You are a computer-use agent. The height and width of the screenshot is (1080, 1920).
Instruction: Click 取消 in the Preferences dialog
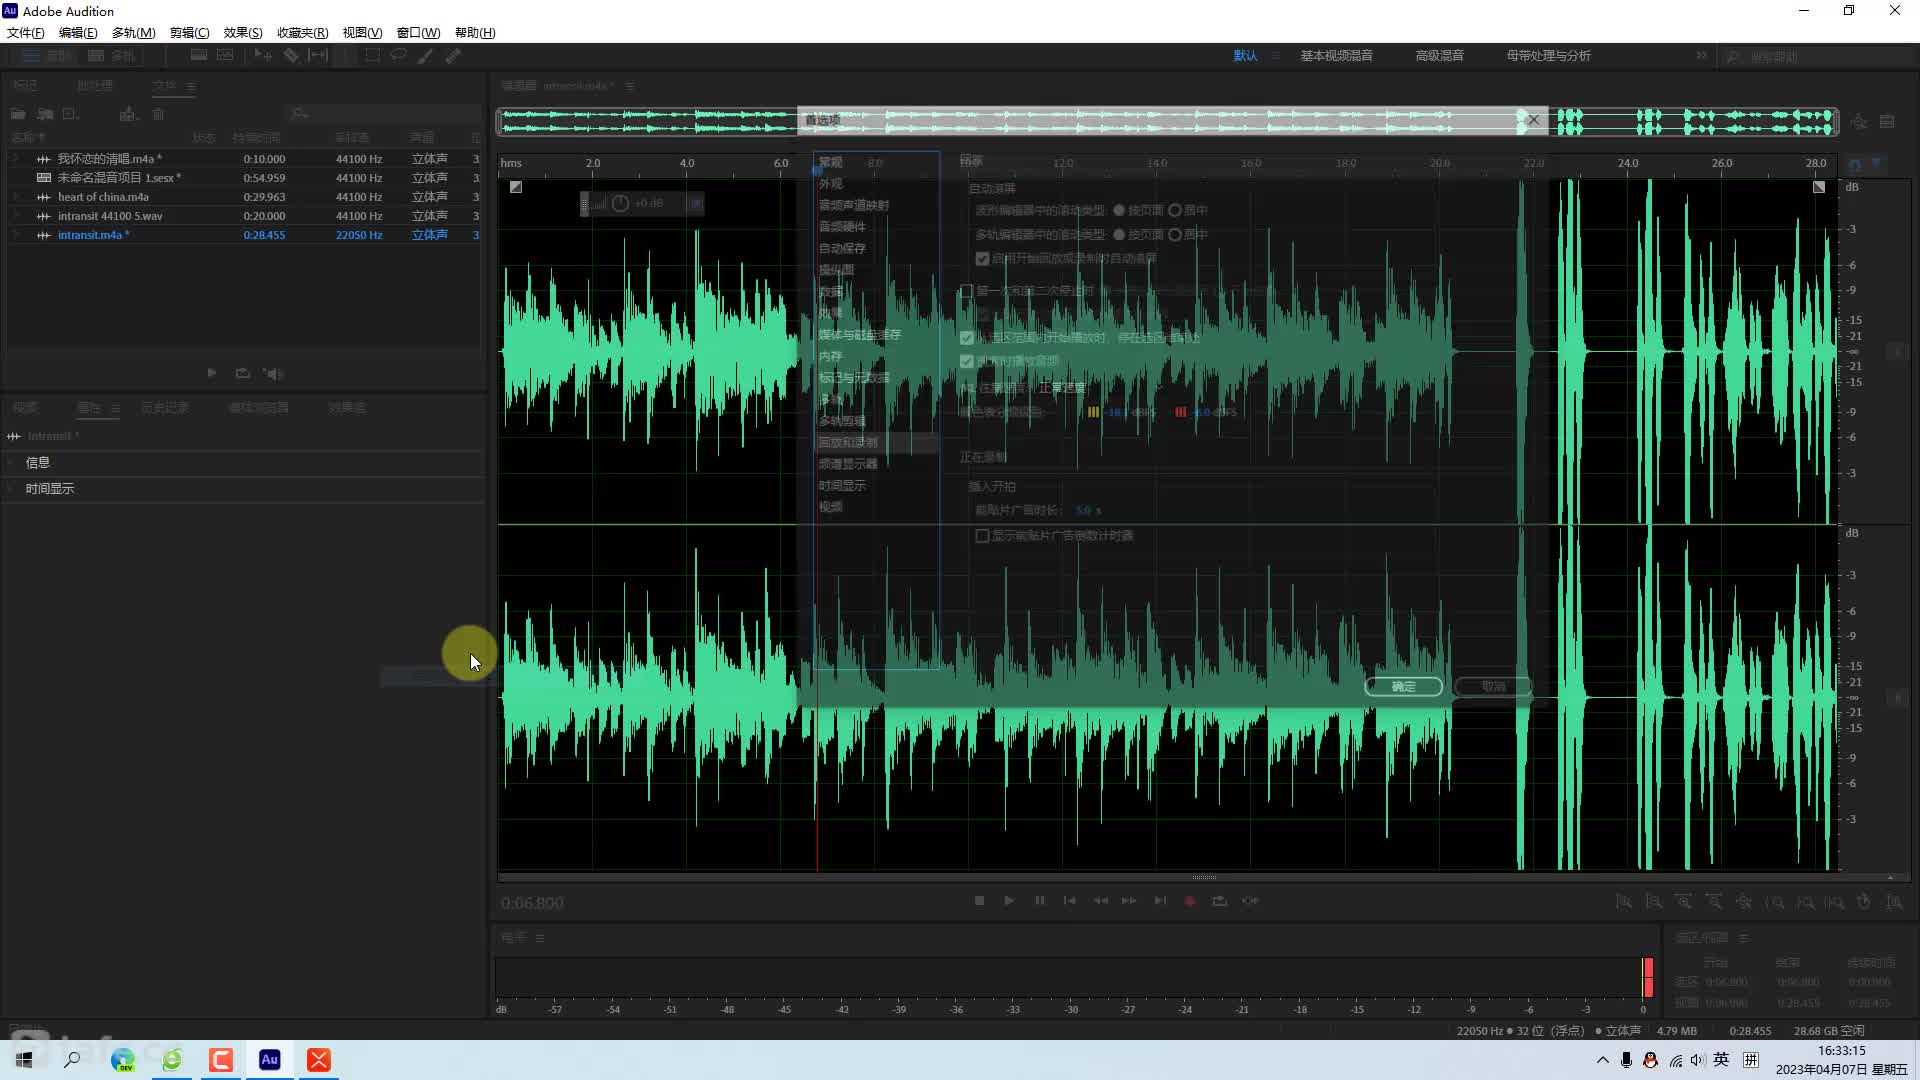point(1493,686)
